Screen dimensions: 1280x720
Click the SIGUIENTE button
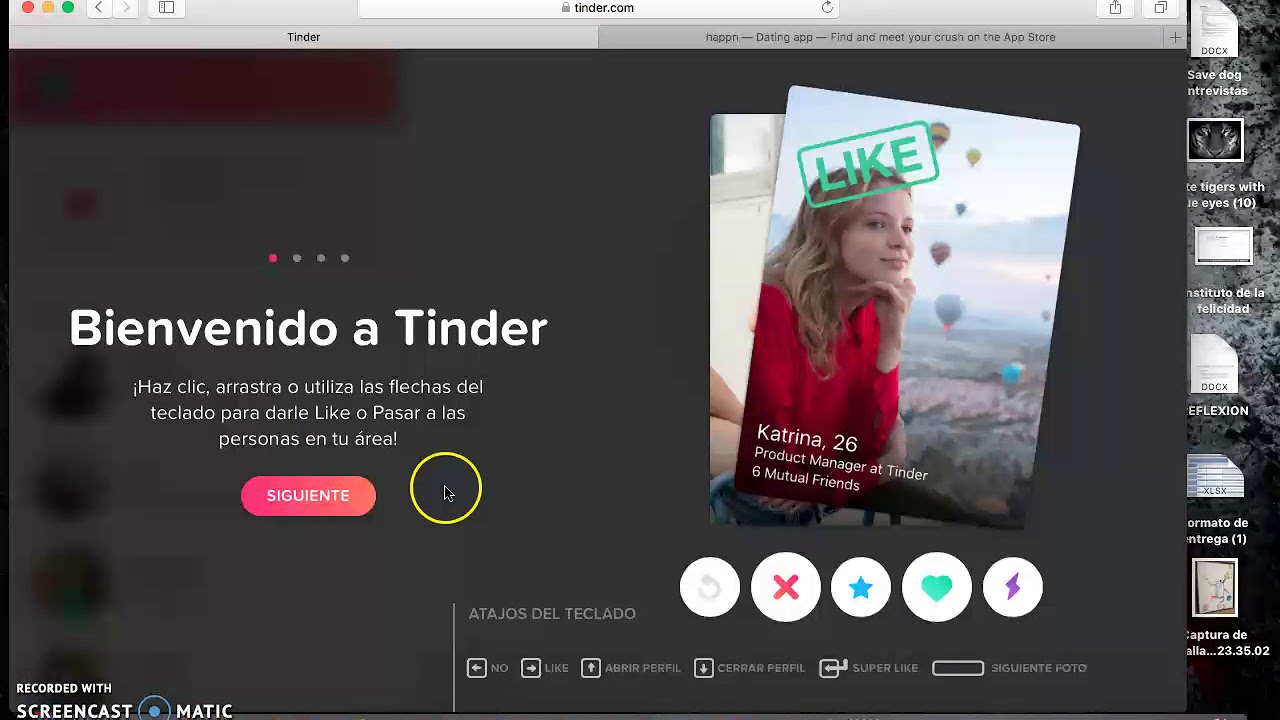coord(308,496)
